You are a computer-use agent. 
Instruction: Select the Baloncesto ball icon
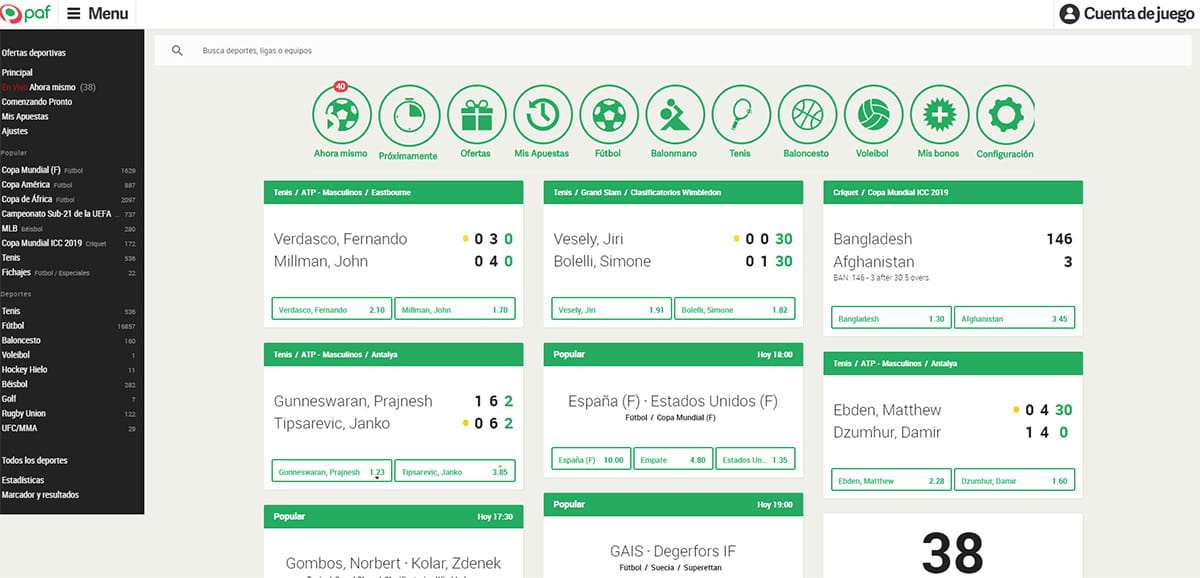coord(807,115)
